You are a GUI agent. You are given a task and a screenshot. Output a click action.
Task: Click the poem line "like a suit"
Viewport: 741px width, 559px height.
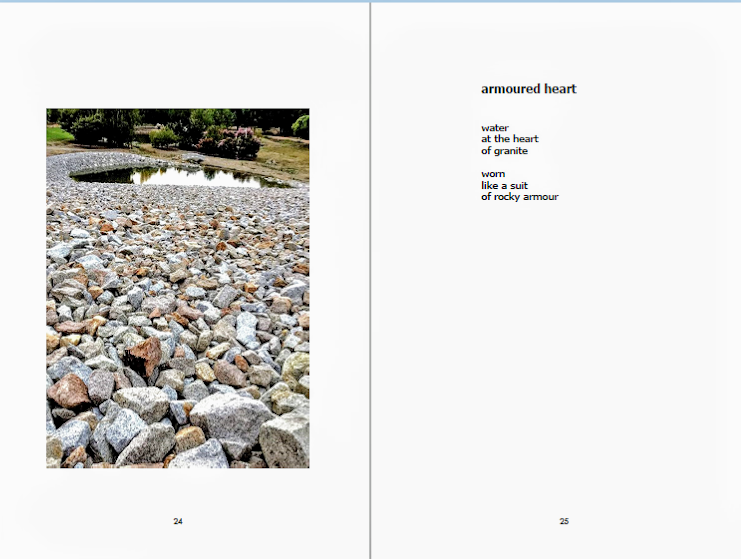point(504,185)
